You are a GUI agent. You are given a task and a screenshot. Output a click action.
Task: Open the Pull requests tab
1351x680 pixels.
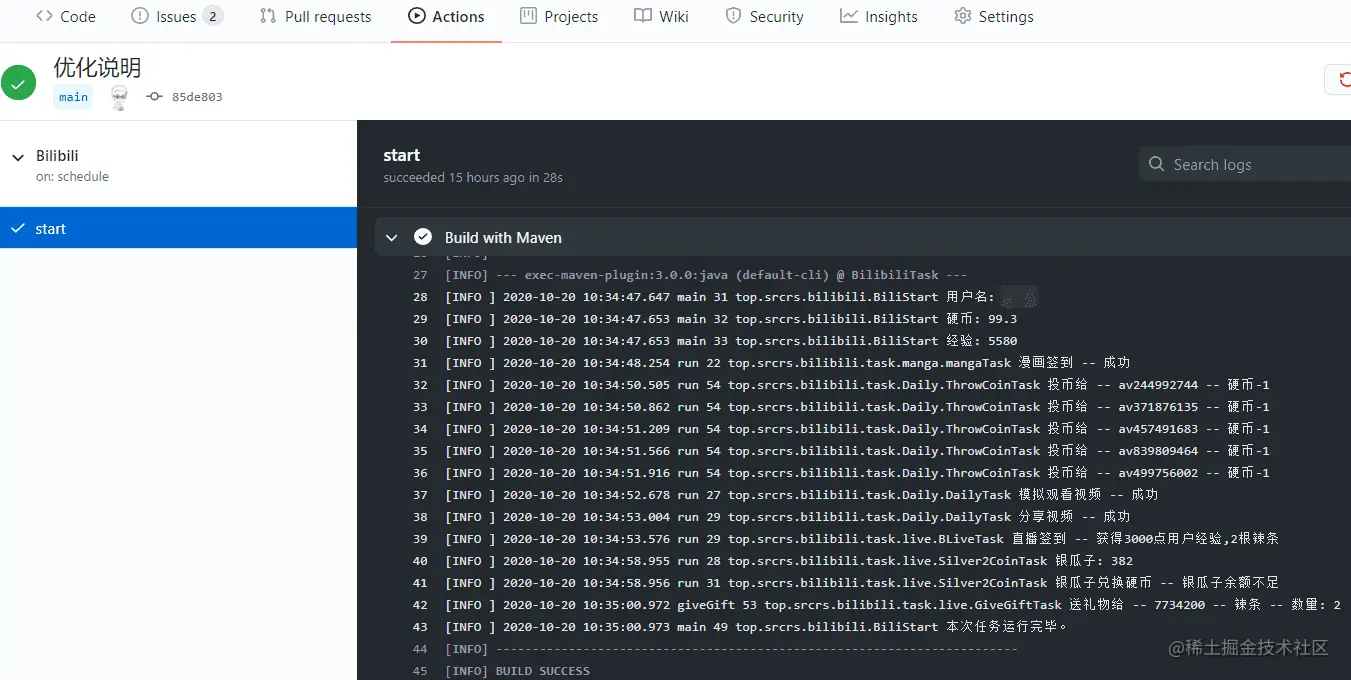click(315, 16)
